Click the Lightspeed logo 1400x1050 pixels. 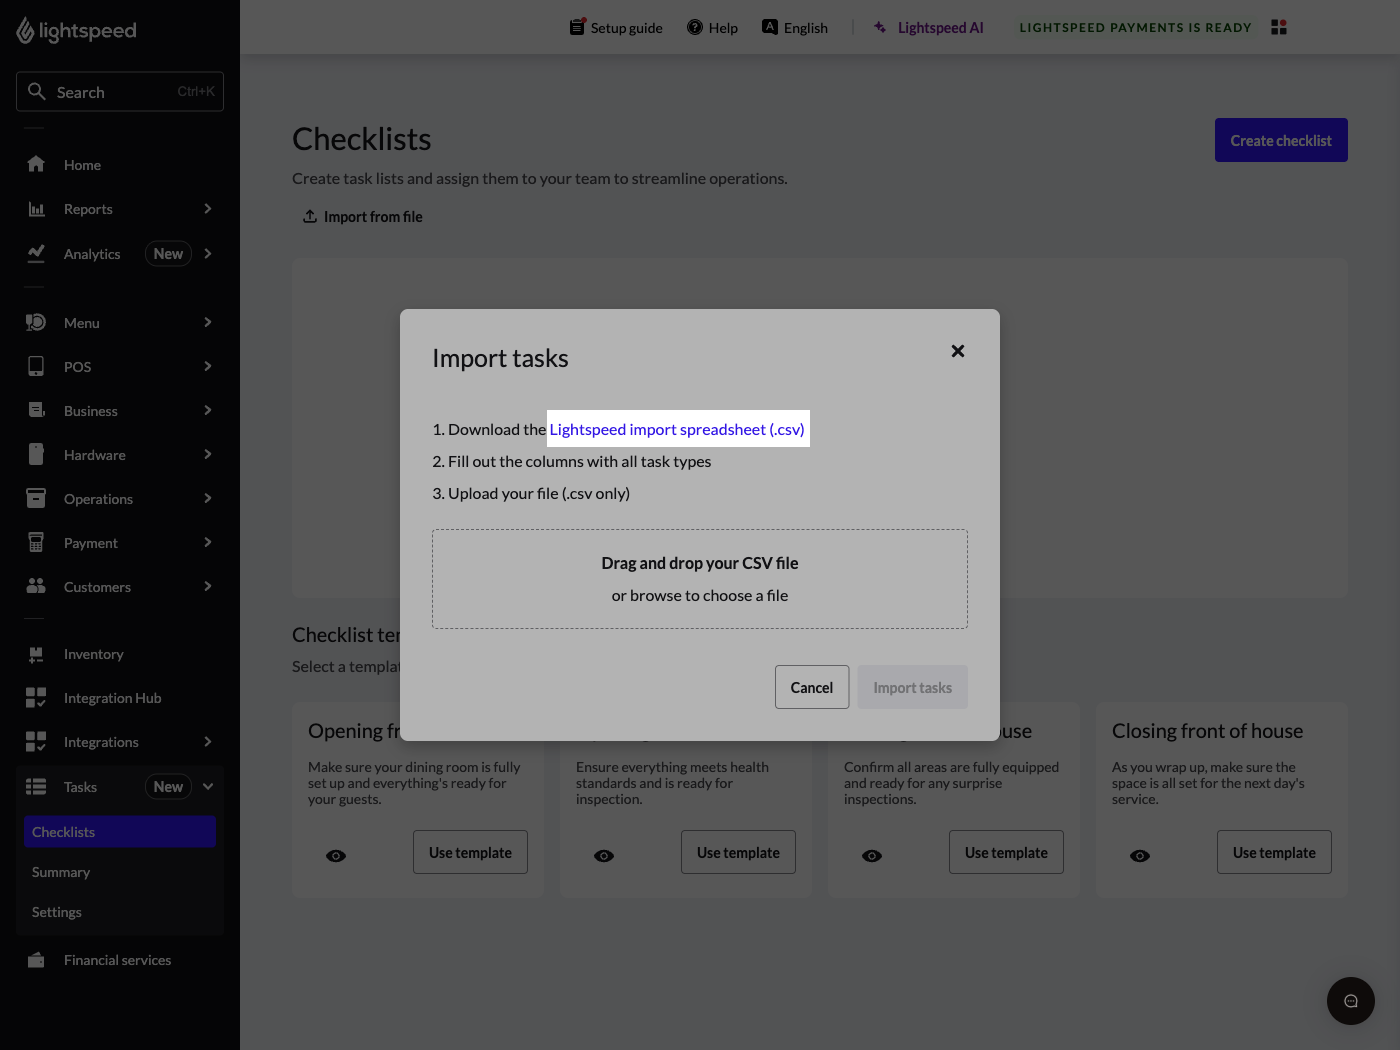(76, 30)
